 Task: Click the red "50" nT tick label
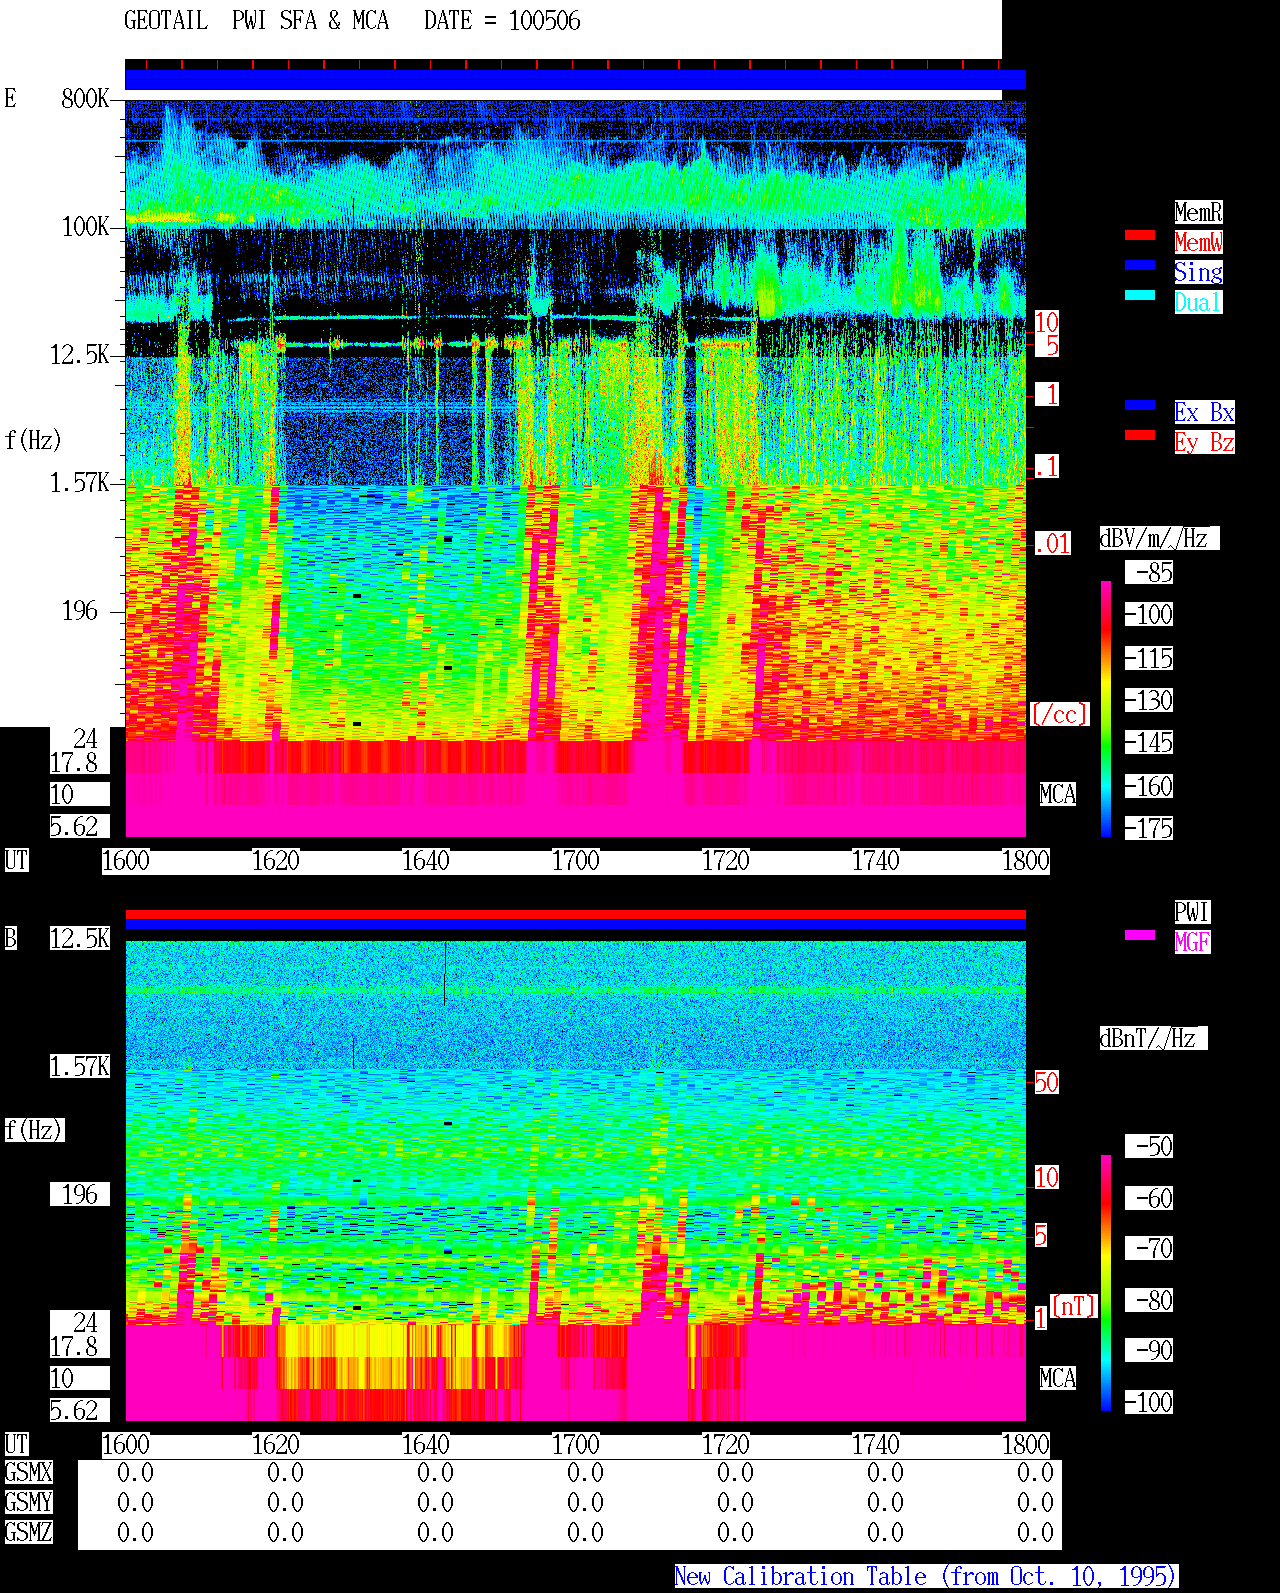[1046, 1082]
